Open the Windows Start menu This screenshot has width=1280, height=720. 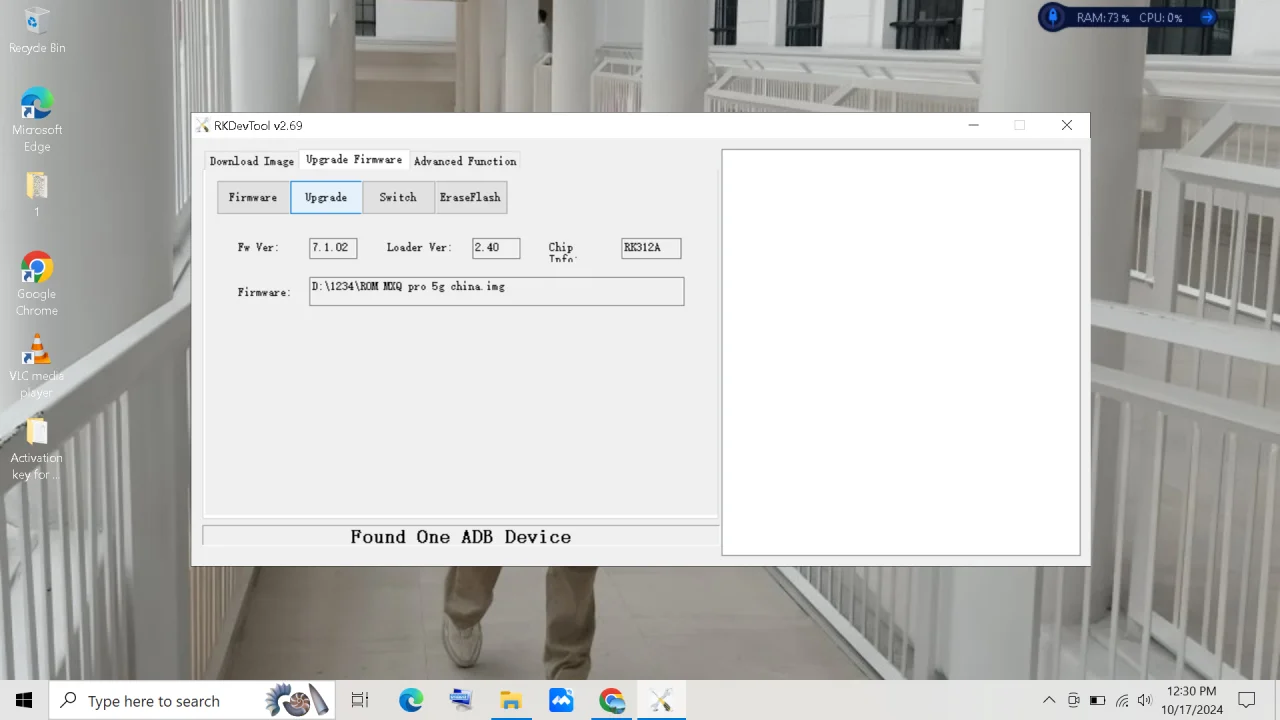(x=24, y=701)
